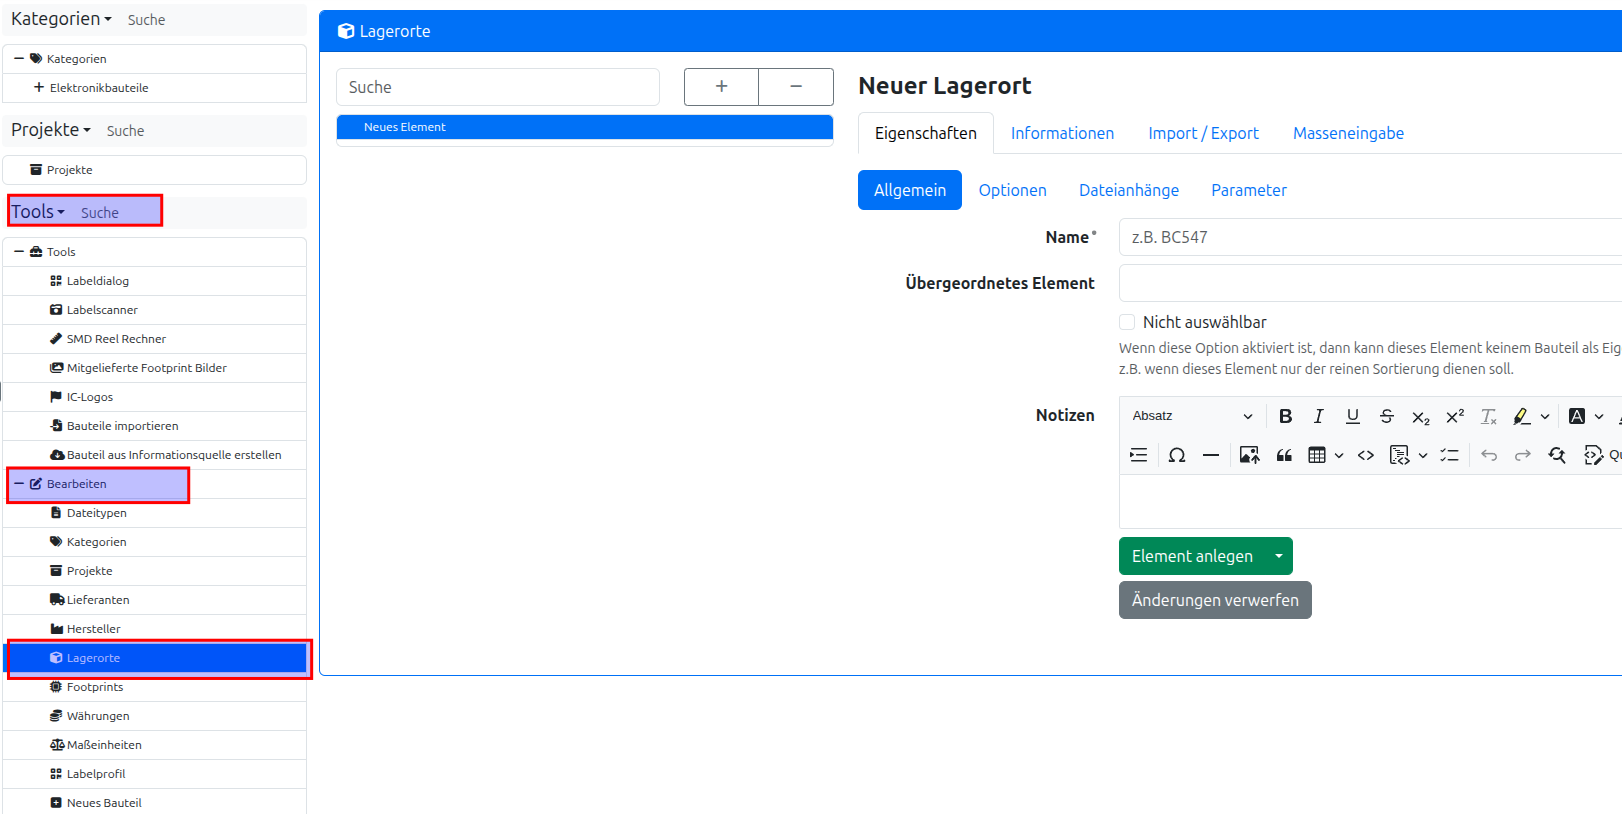Screen dimensions: 1622x814
Task: Switch to the Import / Export tab
Action: click(x=1203, y=133)
